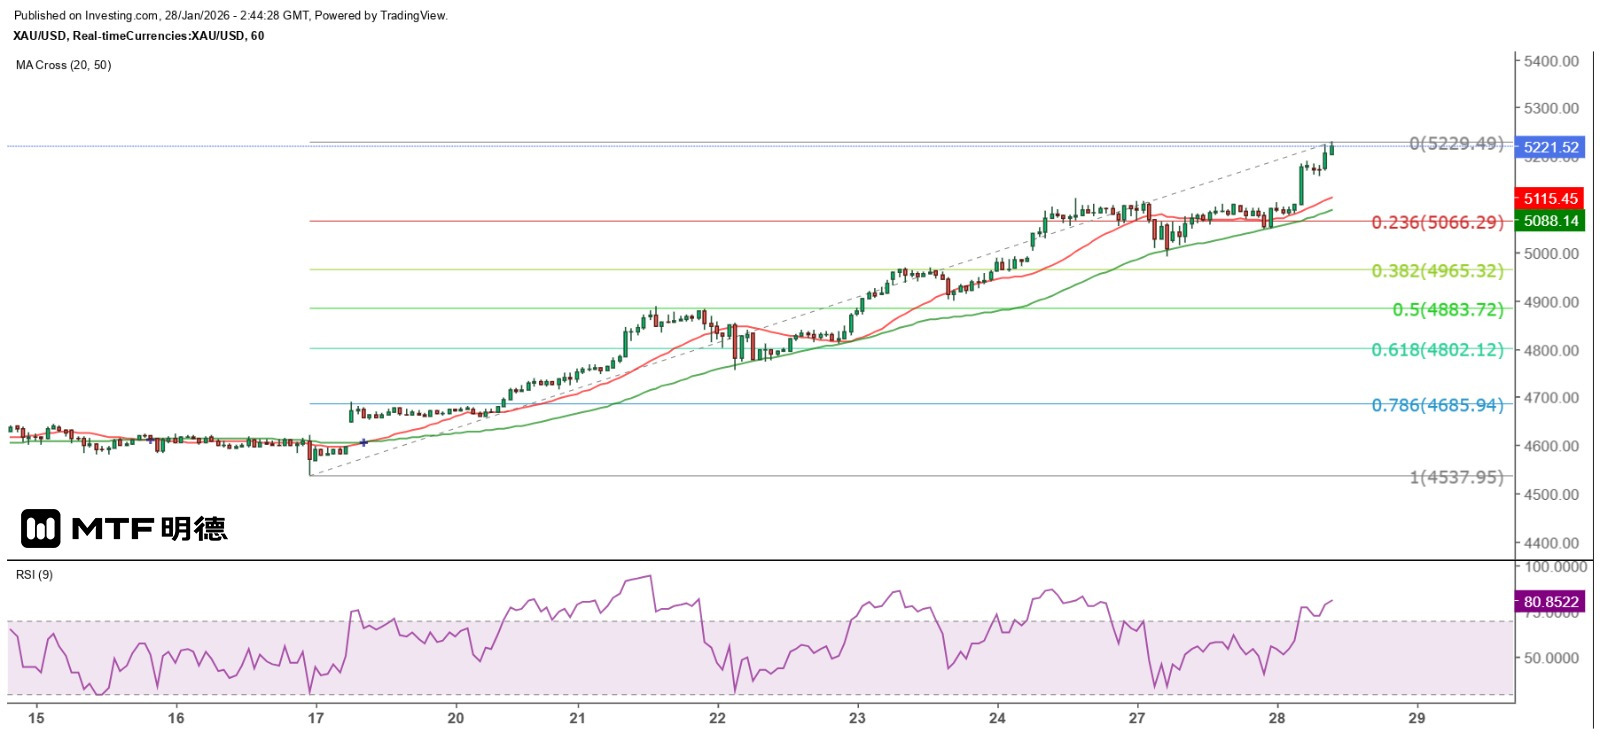The height and width of the screenshot is (734, 1600).
Task: Click the blue MA cross marker near date 17
Action: 363,442
